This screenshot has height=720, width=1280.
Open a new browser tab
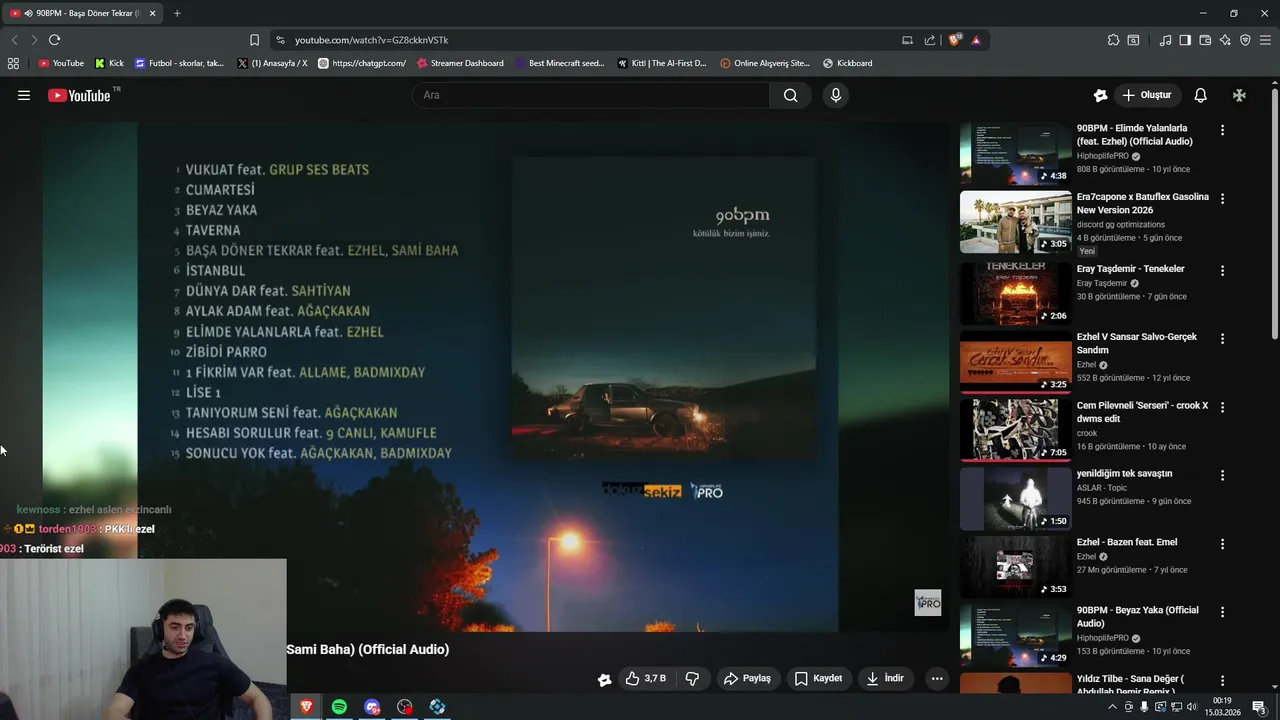pyautogui.click(x=177, y=13)
